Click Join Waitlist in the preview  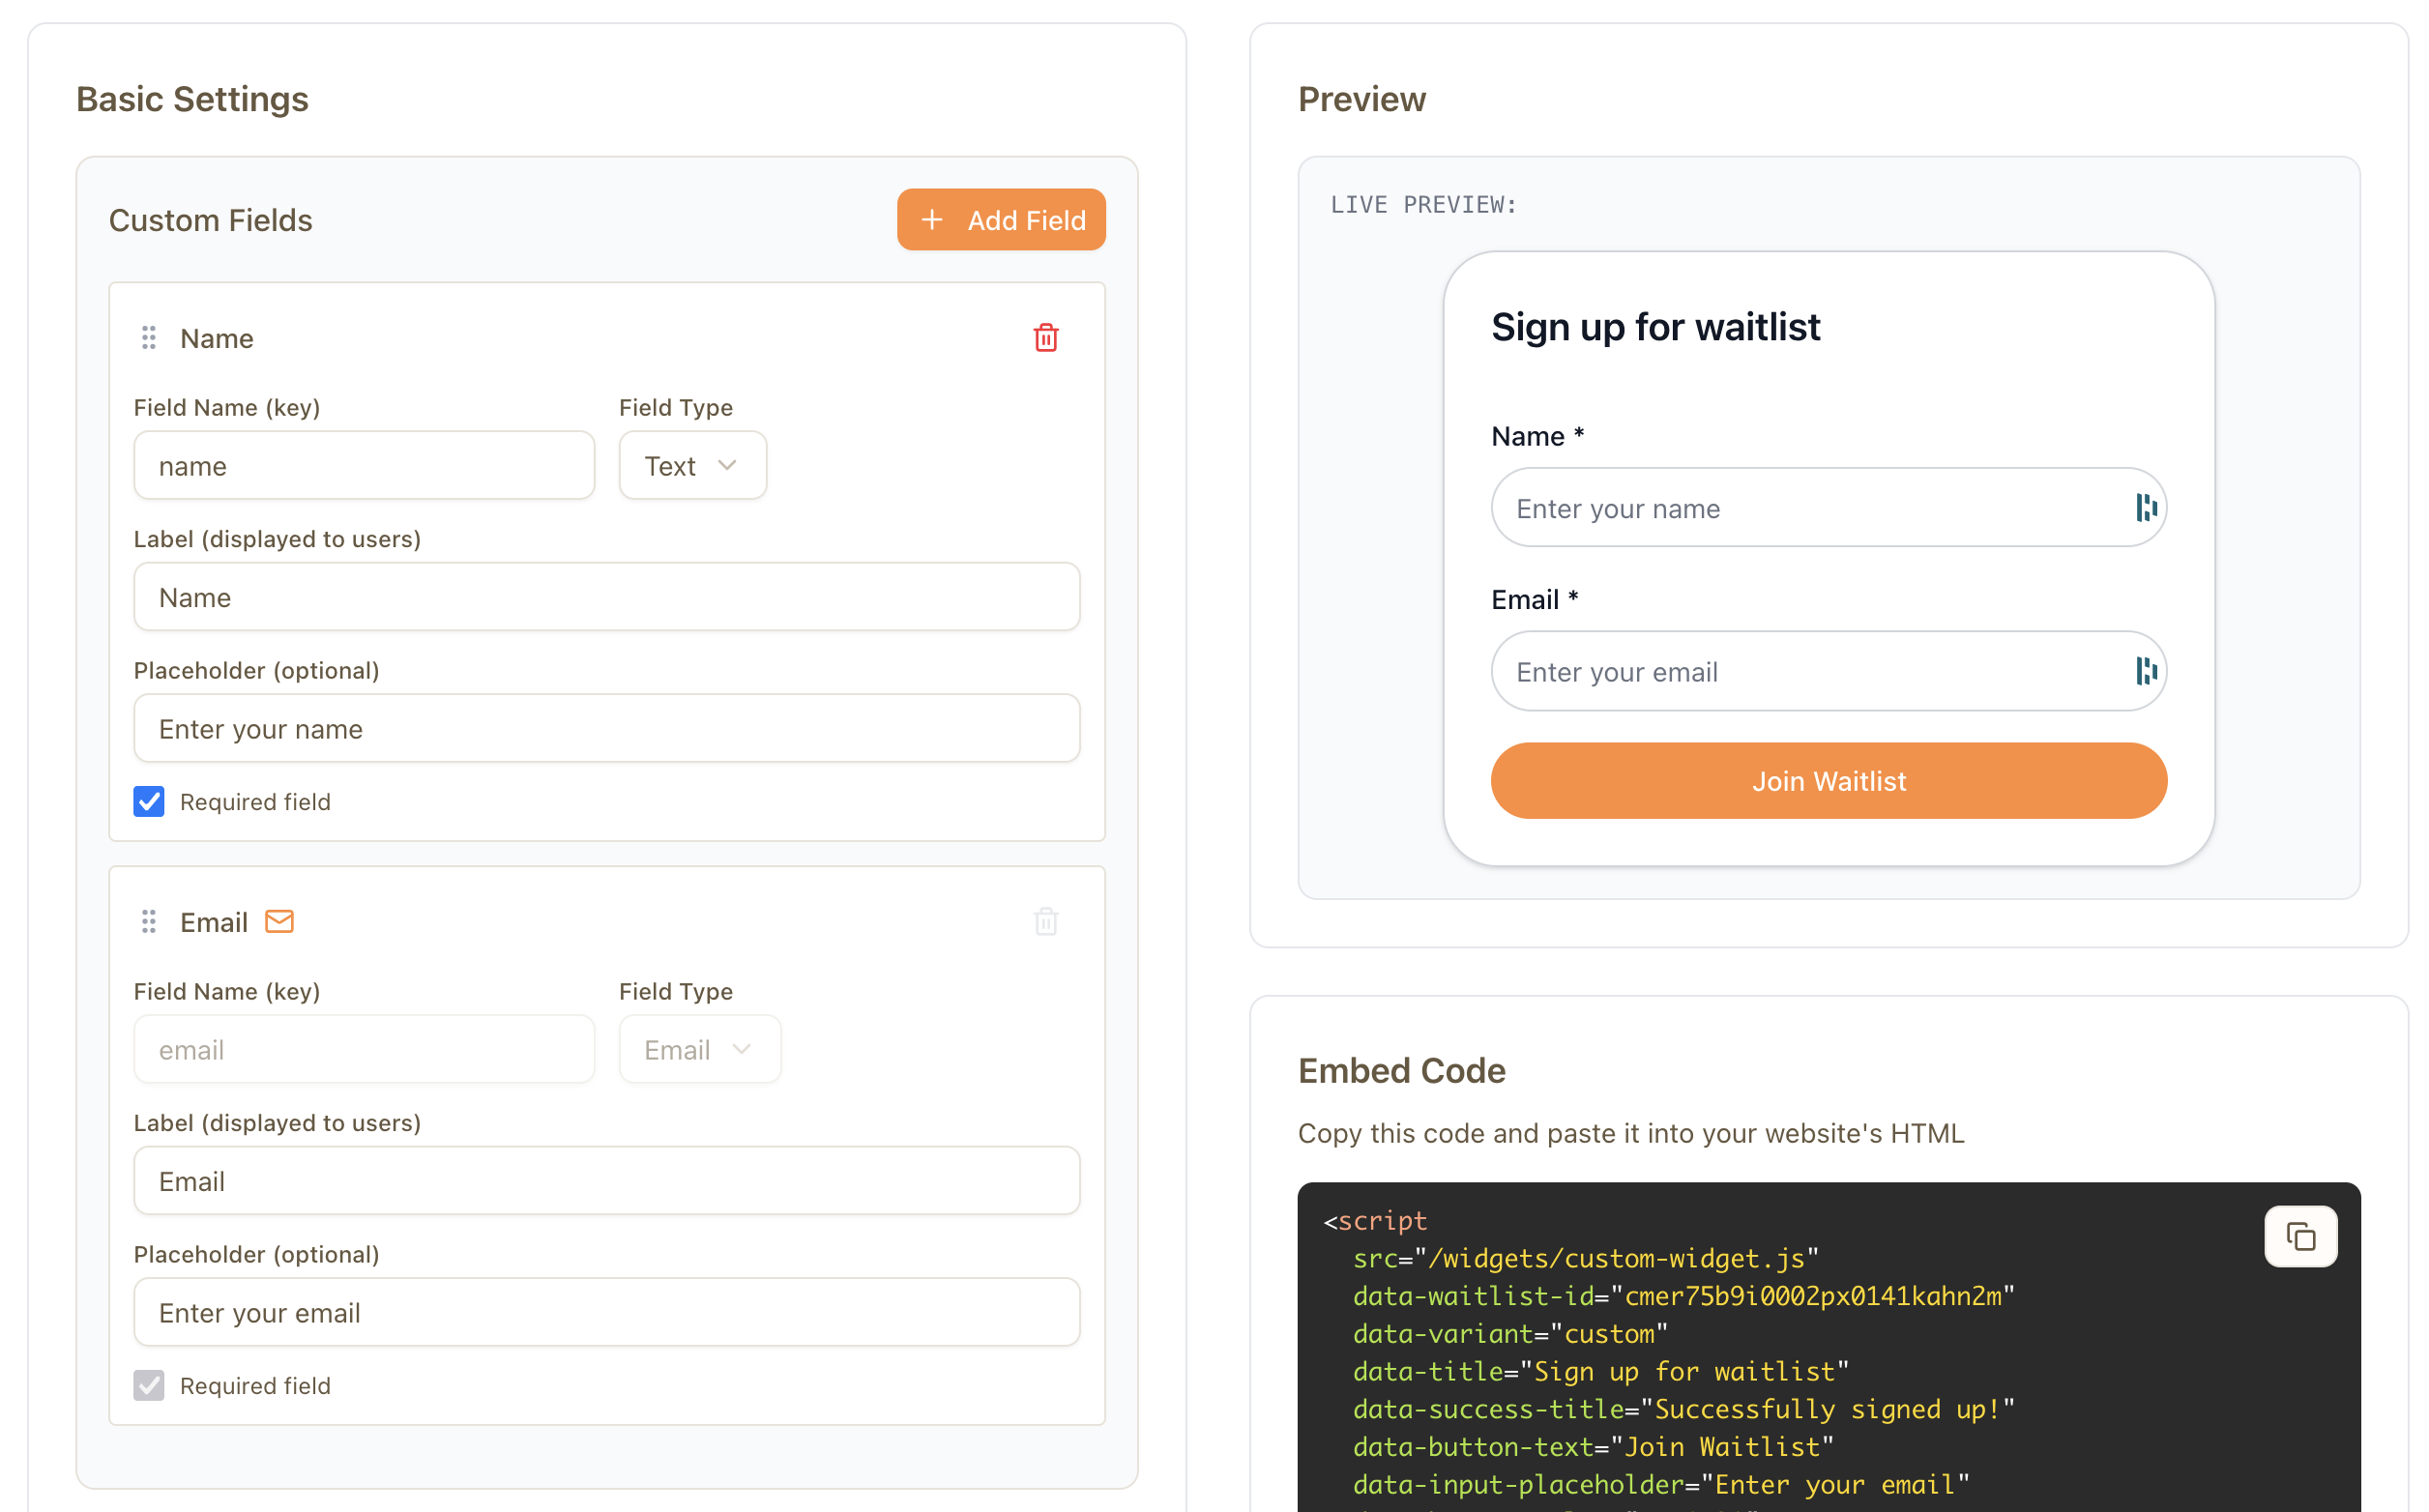pos(1828,780)
